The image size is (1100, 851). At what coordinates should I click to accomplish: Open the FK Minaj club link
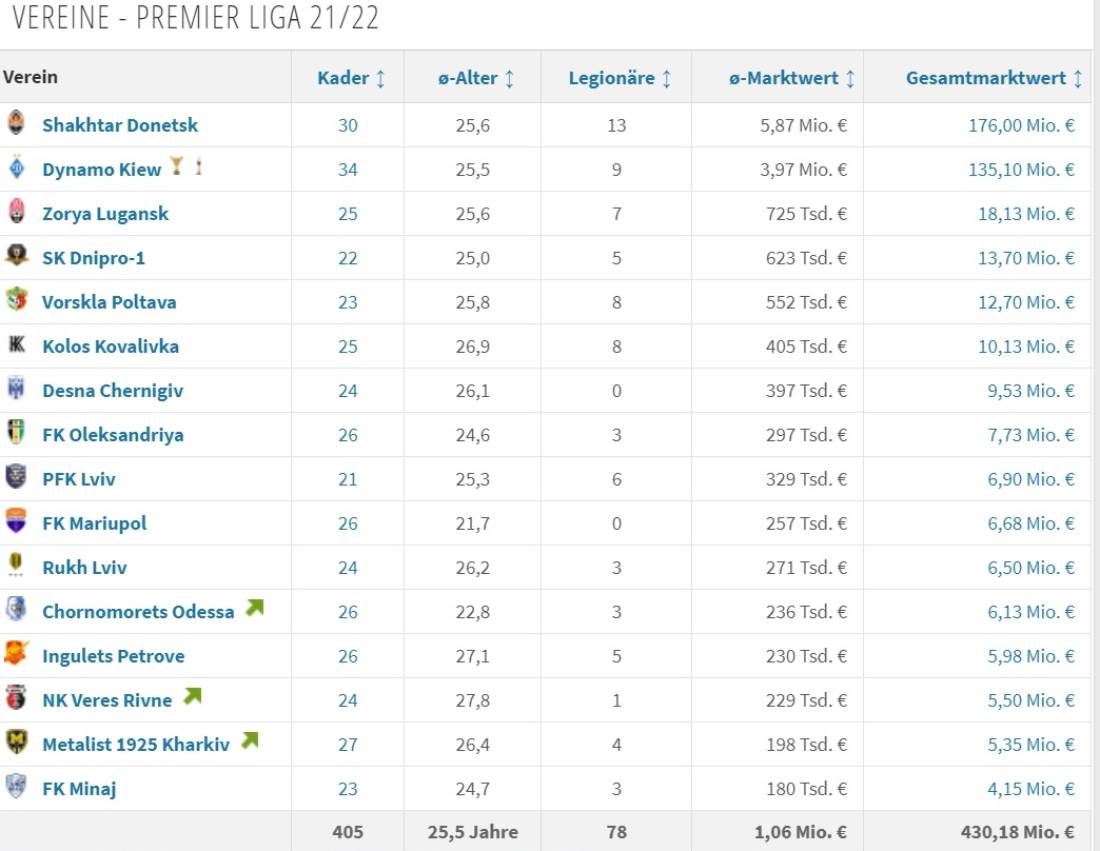pos(79,788)
